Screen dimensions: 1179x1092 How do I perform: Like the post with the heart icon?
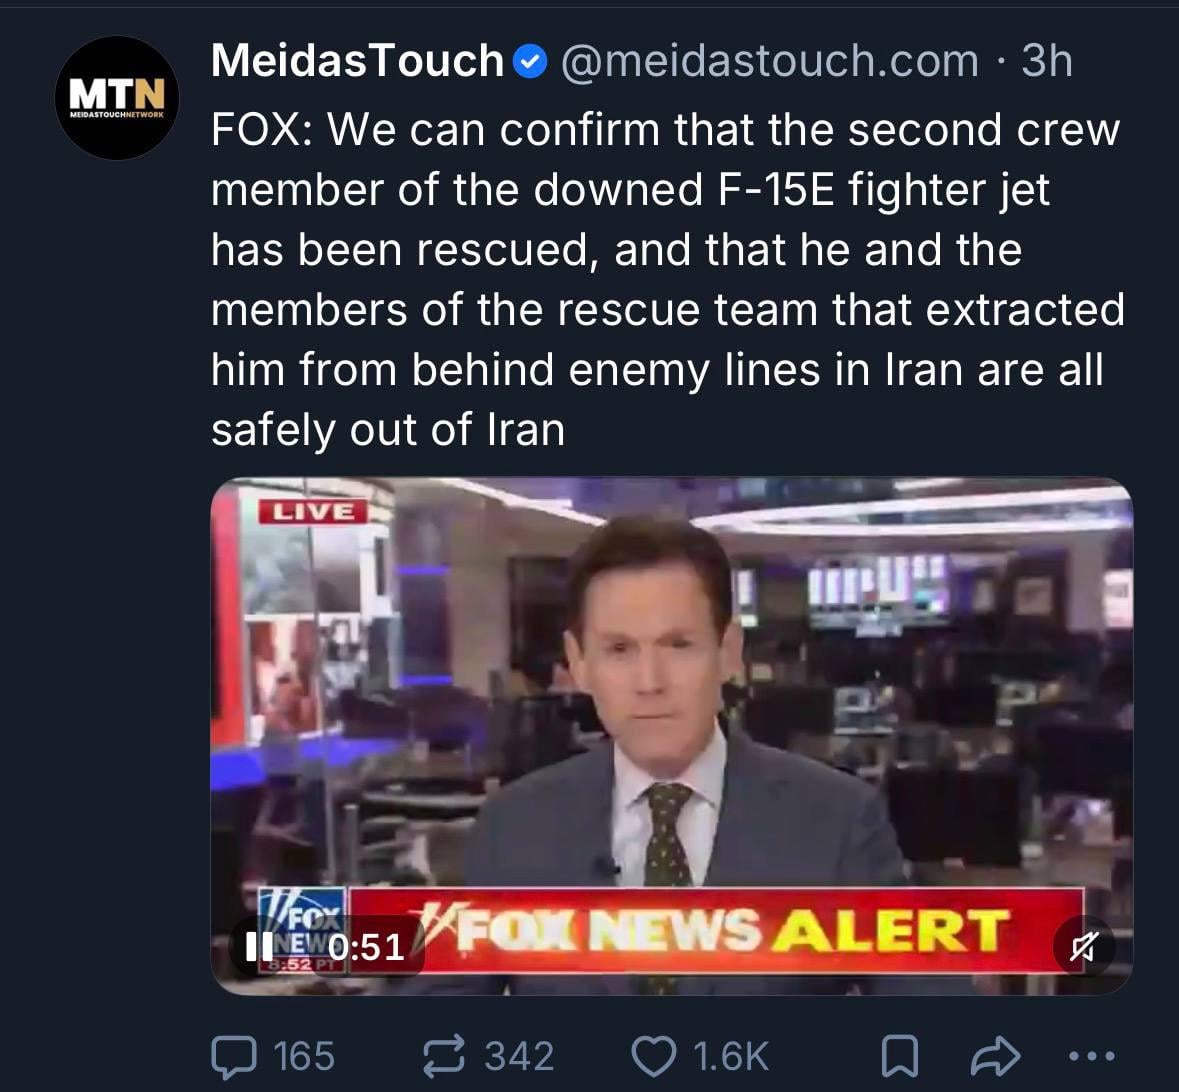(x=655, y=1057)
